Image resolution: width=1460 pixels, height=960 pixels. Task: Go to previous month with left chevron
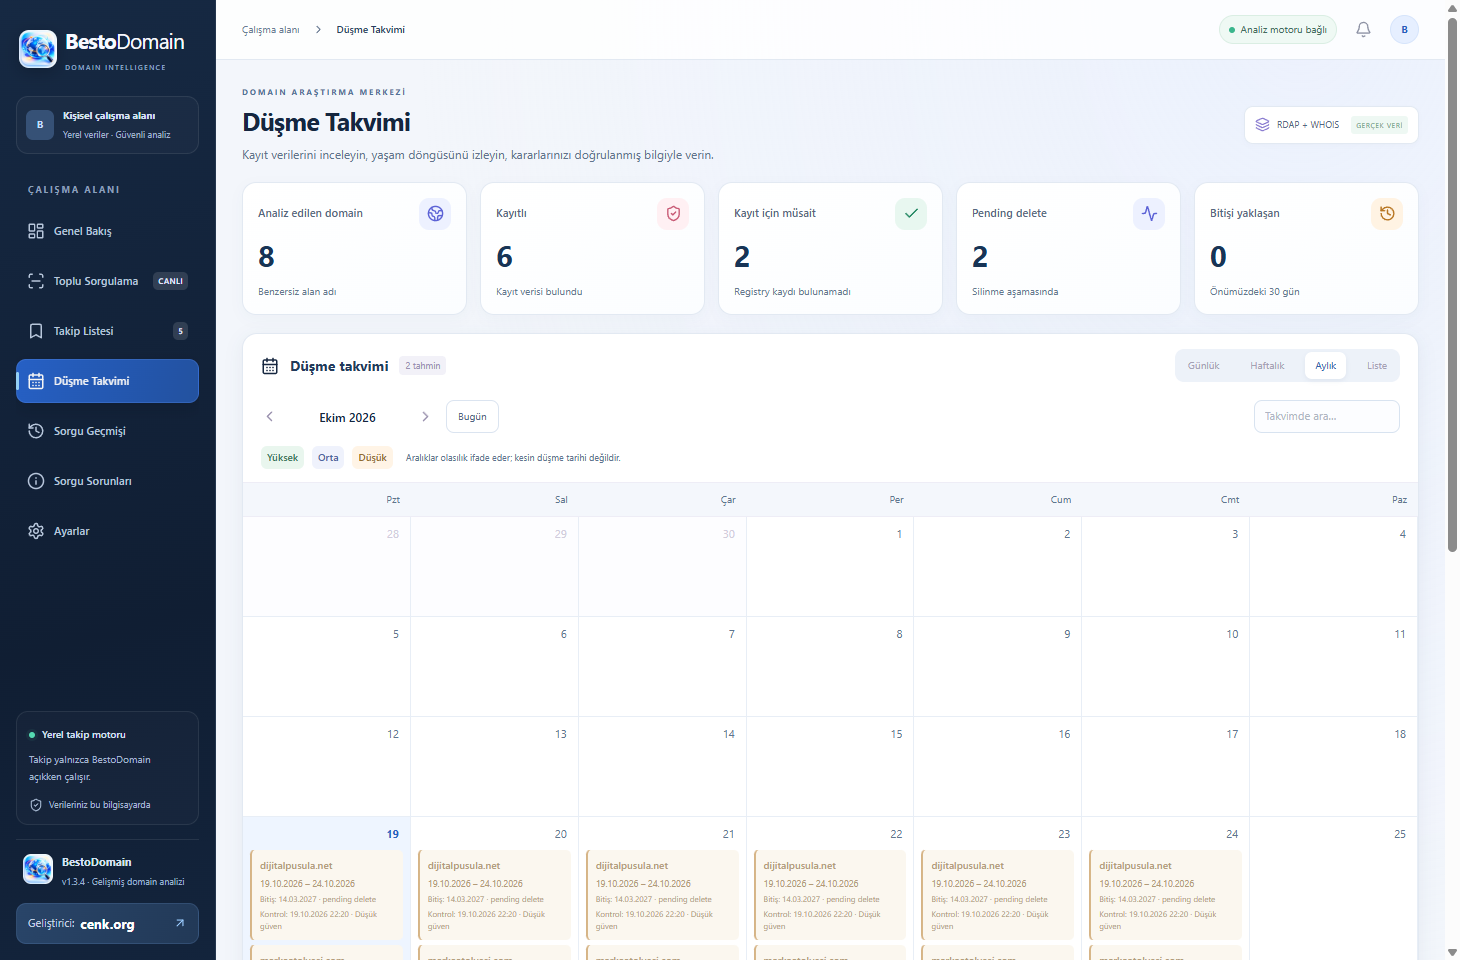click(x=270, y=417)
